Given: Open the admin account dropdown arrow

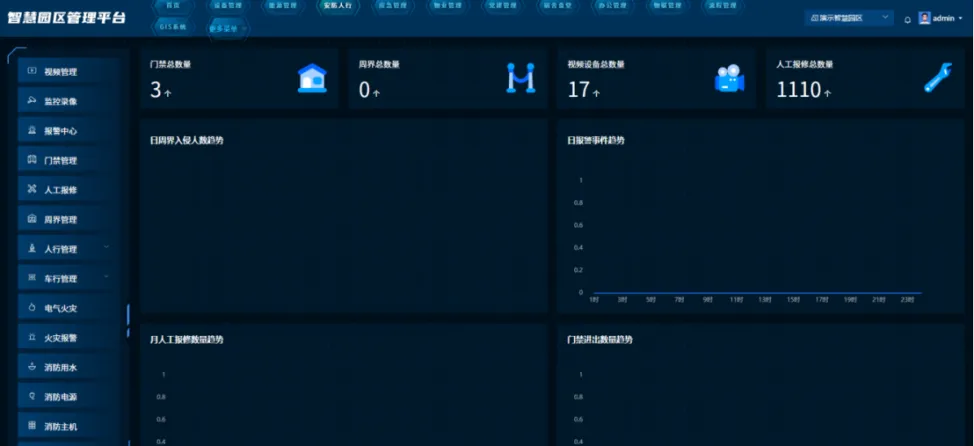Looking at the screenshot, I should [960, 19].
